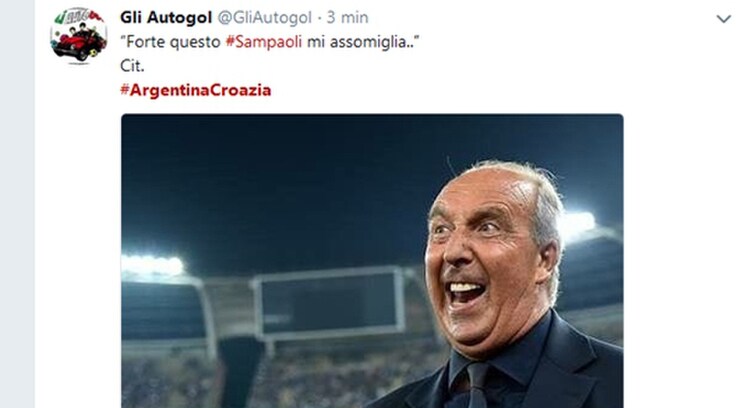This screenshot has height=408, width=736.
Task: Click the left stadium floodlight in photo
Action: coord(153,267)
